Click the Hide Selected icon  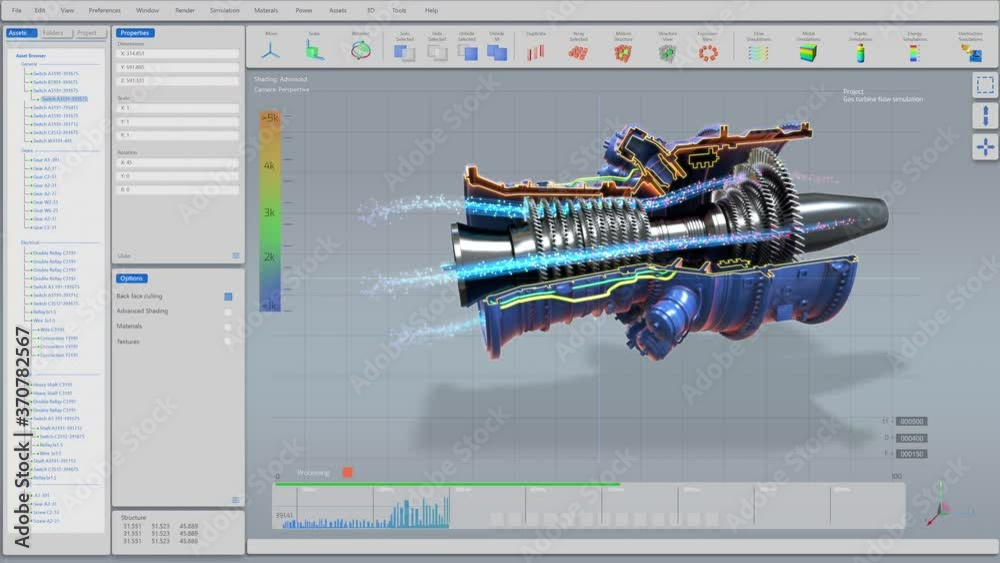tap(437, 53)
